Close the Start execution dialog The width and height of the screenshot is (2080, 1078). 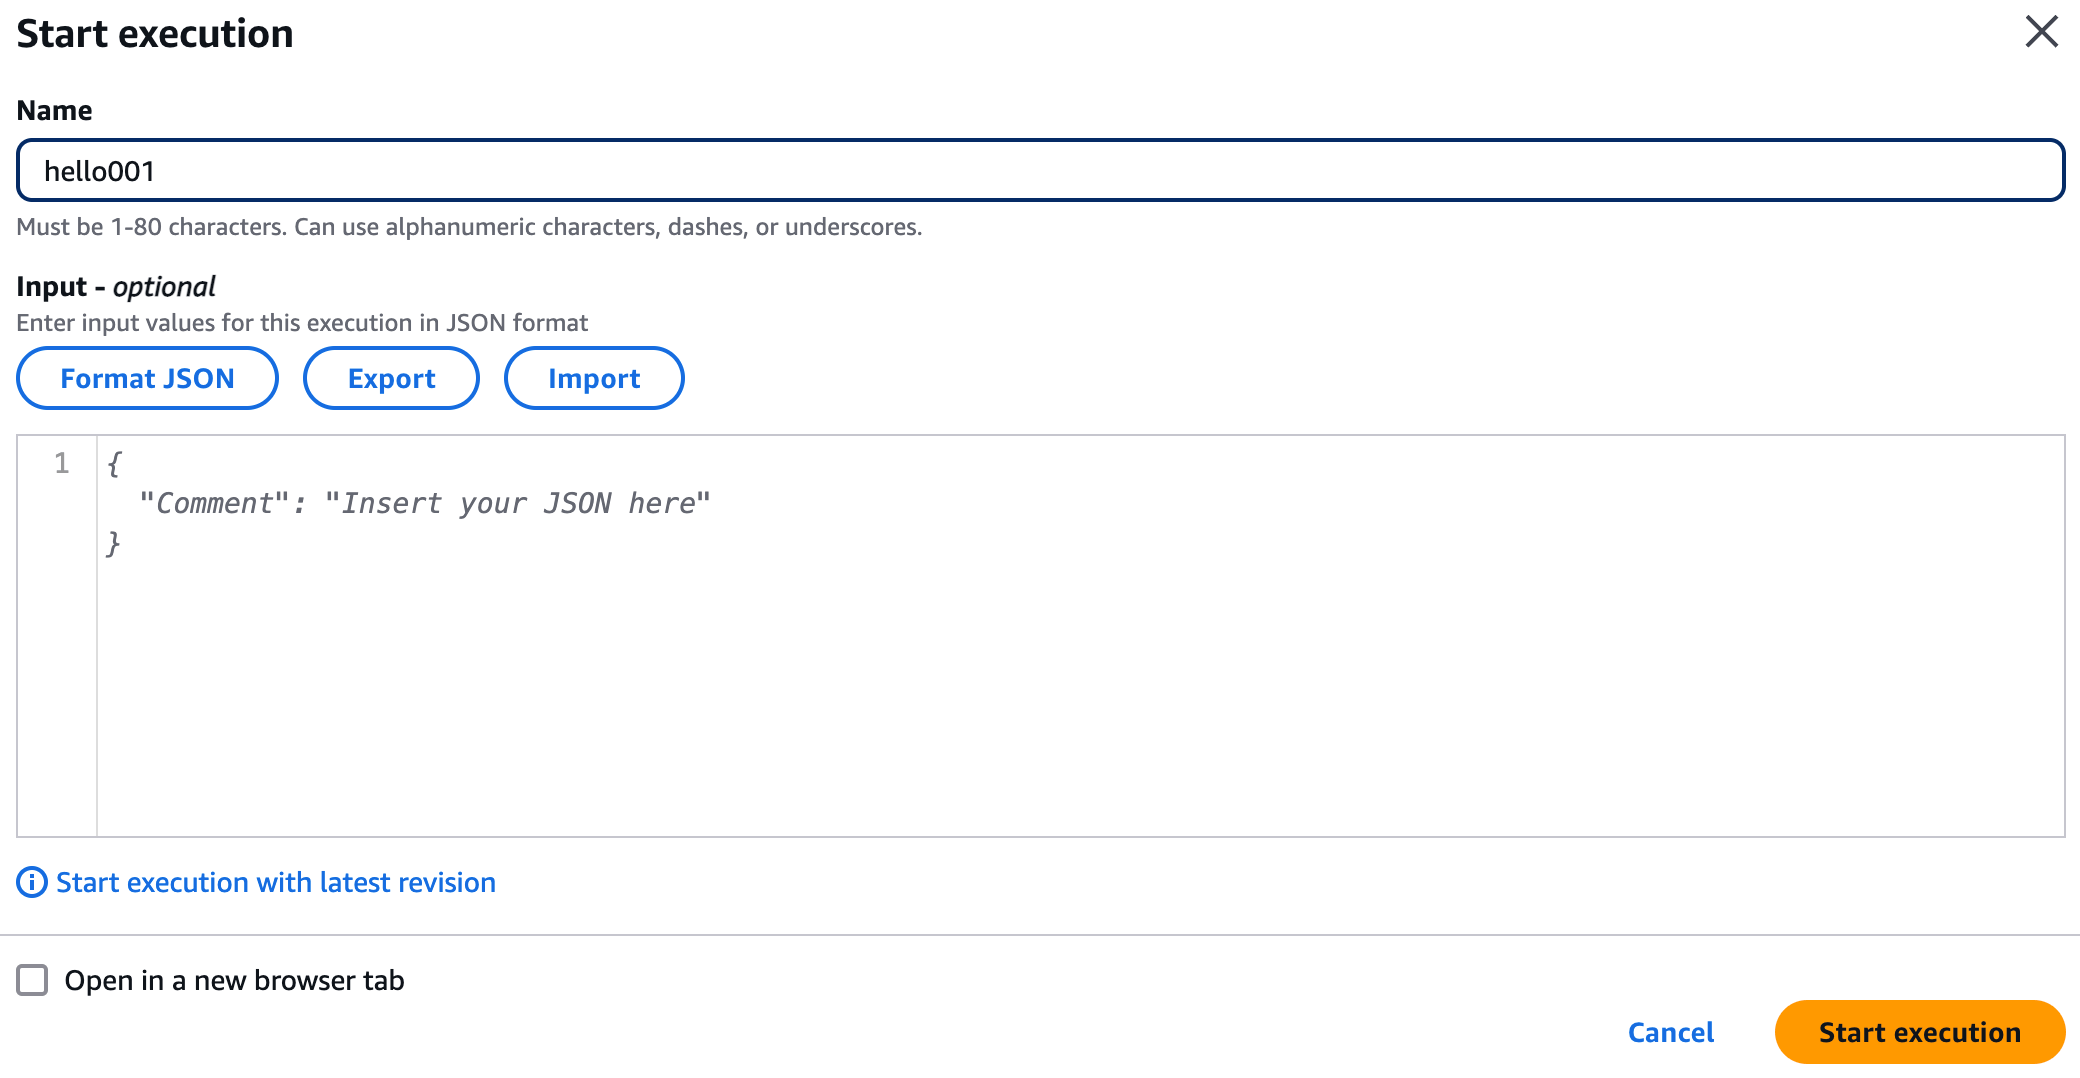click(2041, 31)
